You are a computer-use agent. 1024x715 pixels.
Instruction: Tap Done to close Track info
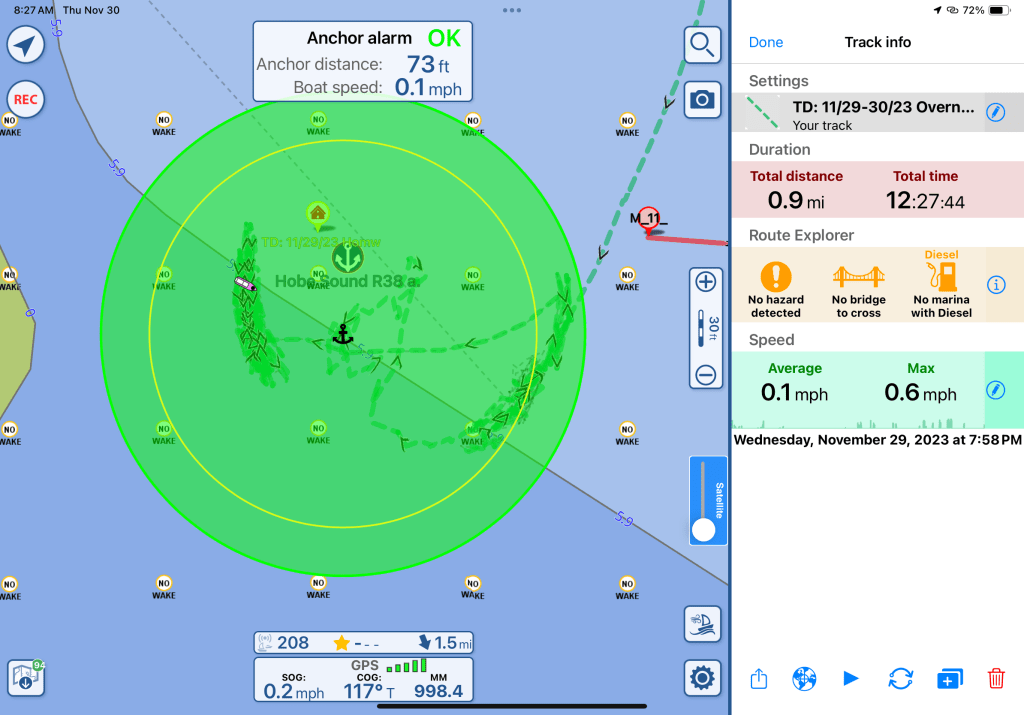click(766, 42)
